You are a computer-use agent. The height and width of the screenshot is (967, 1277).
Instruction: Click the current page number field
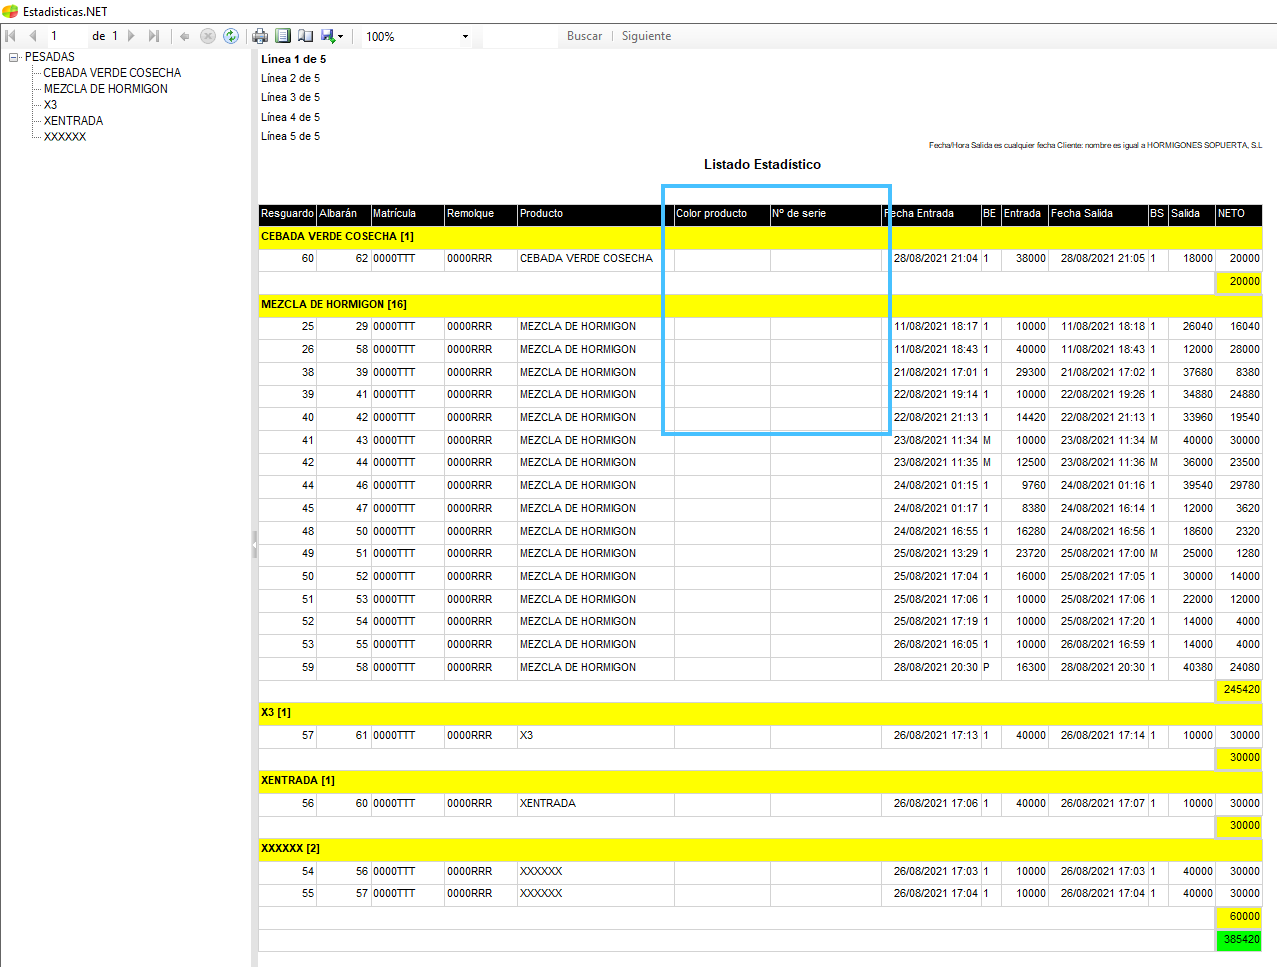point(66,36)
